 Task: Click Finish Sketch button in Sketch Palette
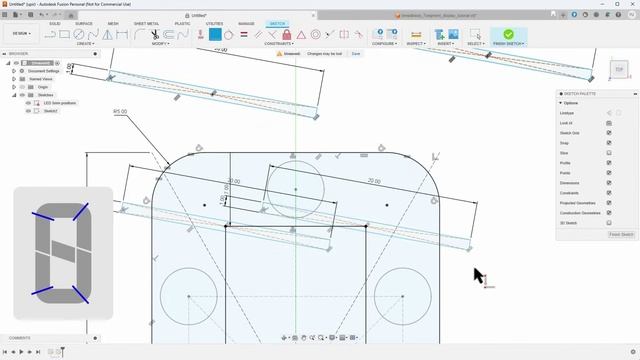(x=621, y=234)
